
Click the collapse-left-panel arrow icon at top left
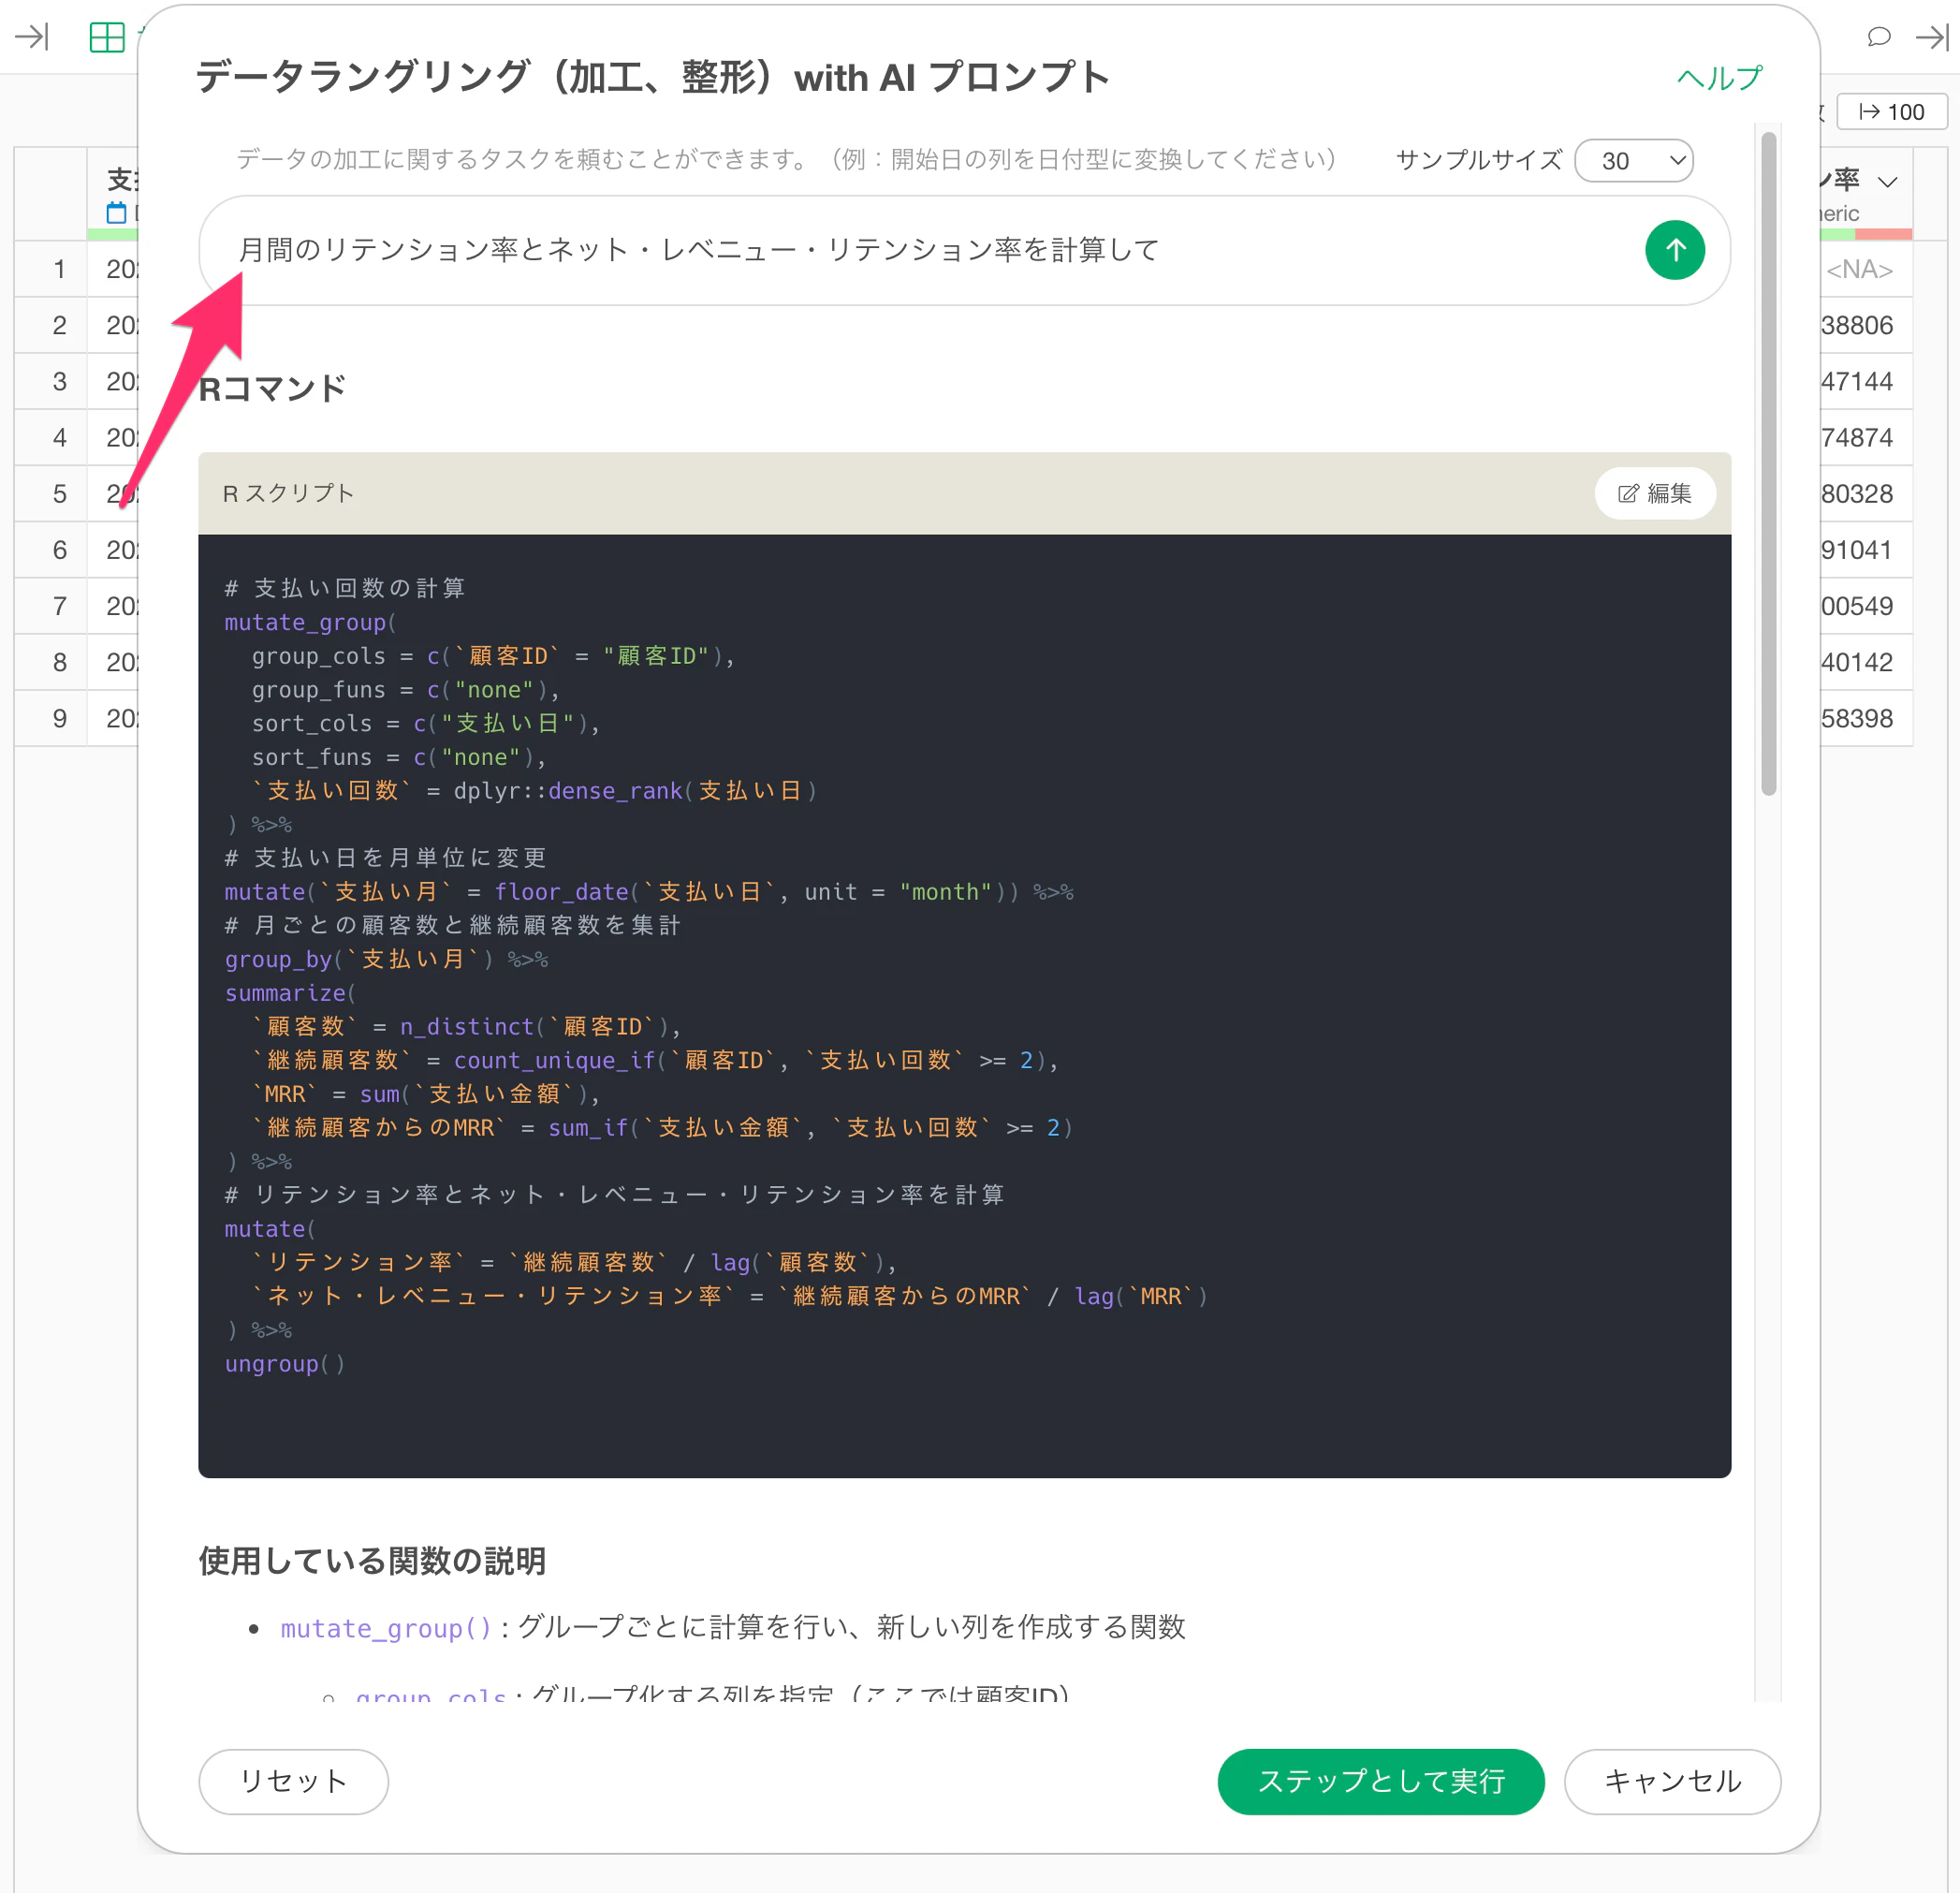point(32,37)
